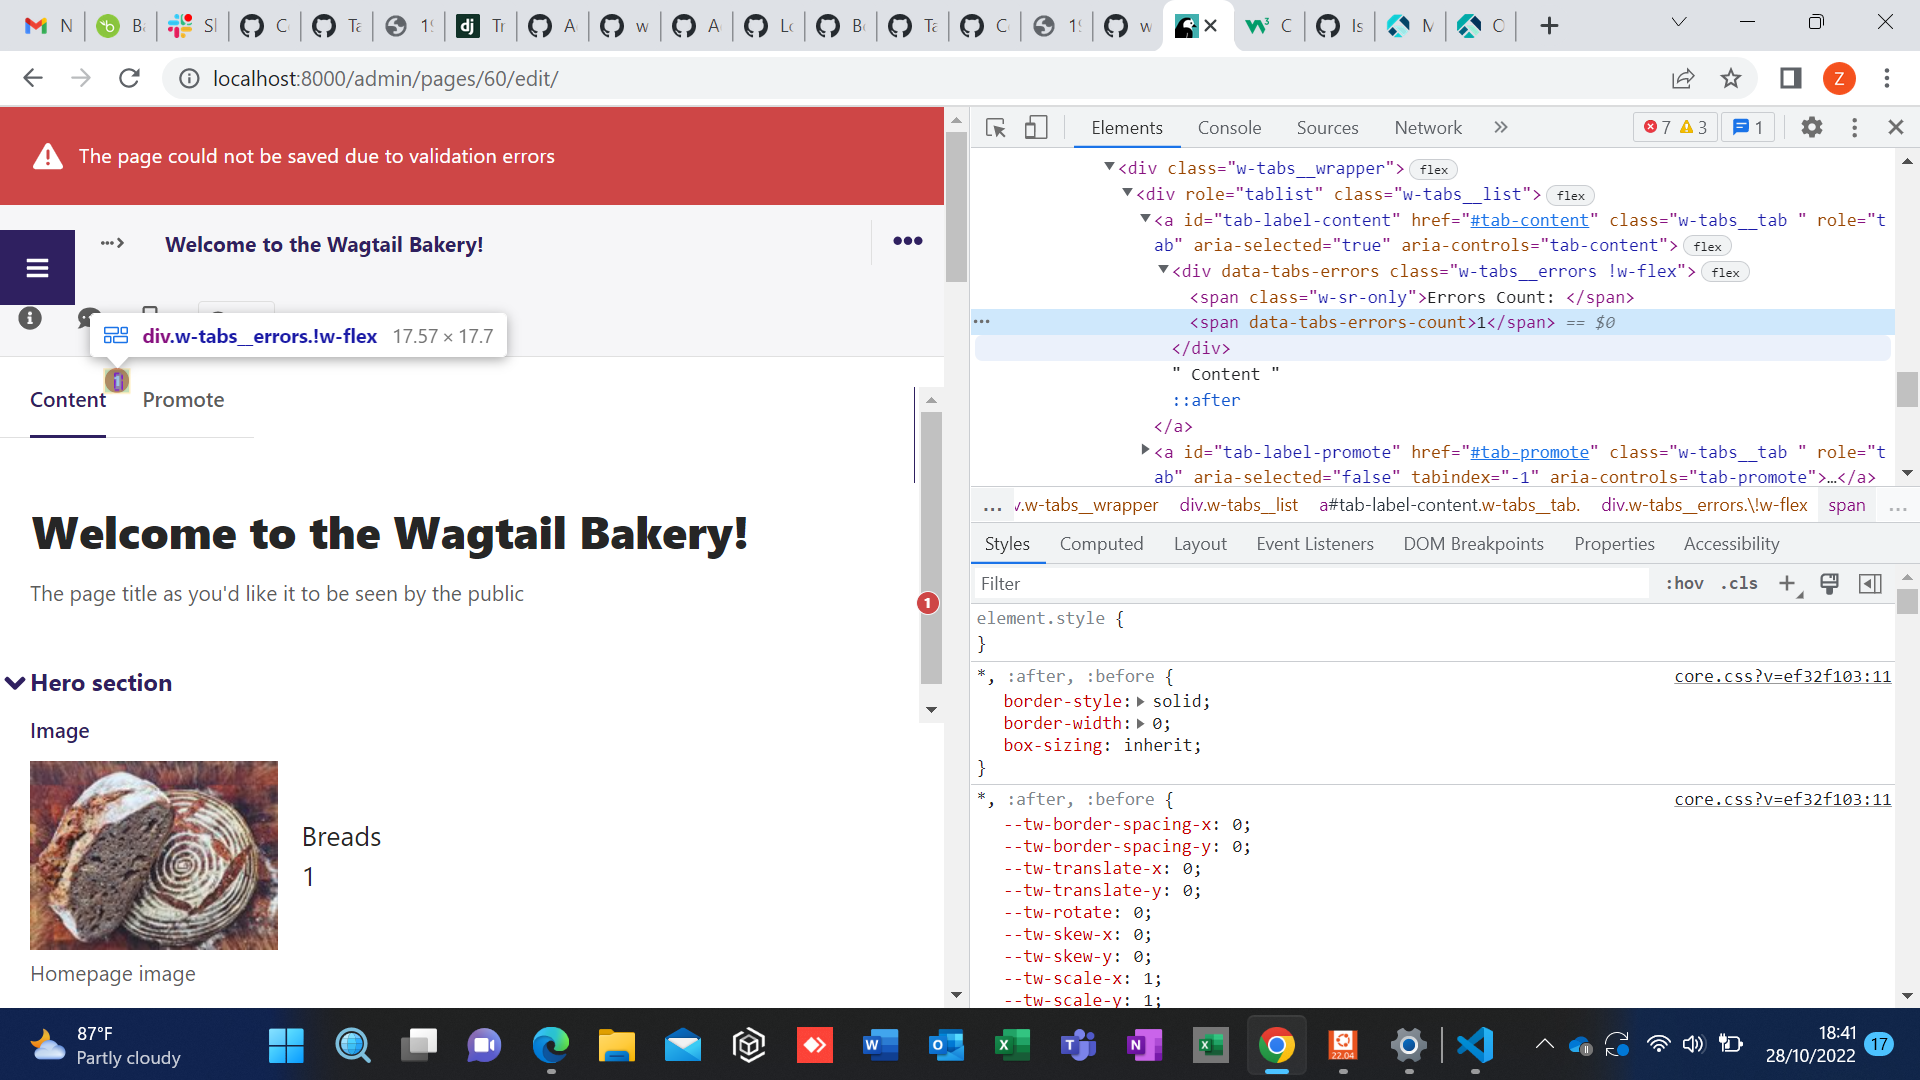
Task: Toggle the device toolbar in DevTools
Action: (1036, 127)
